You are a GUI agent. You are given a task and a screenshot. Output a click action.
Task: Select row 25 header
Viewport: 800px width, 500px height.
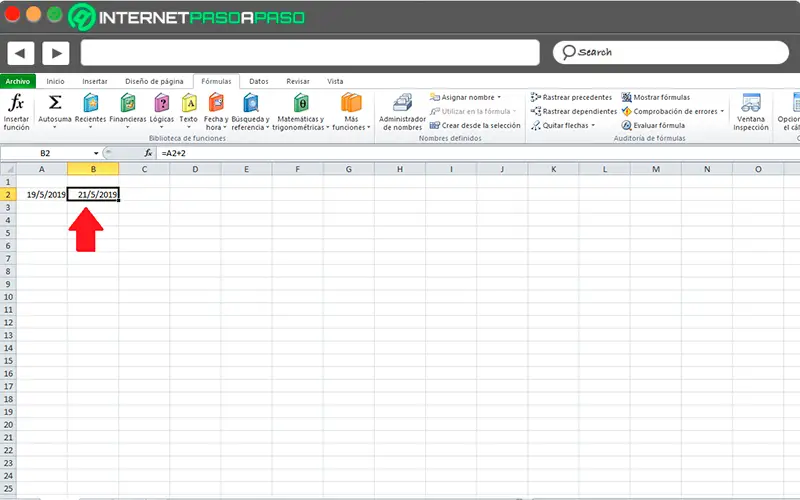(x=8, y=488)
